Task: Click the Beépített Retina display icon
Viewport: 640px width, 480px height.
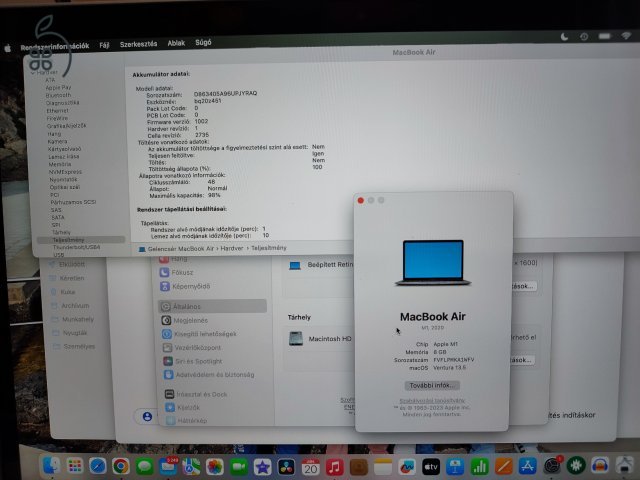Action: click(x=295, y=265)
